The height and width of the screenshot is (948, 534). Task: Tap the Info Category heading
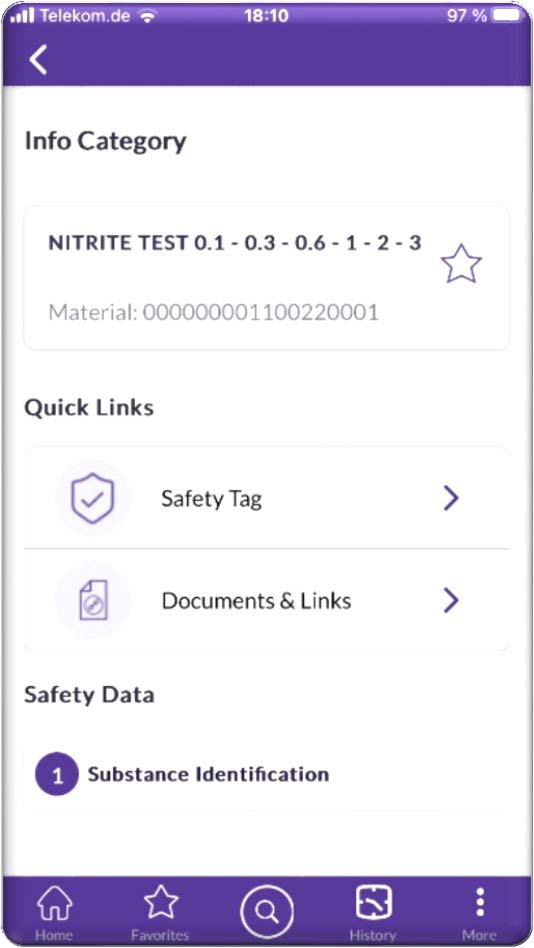(x=105, y=141)
